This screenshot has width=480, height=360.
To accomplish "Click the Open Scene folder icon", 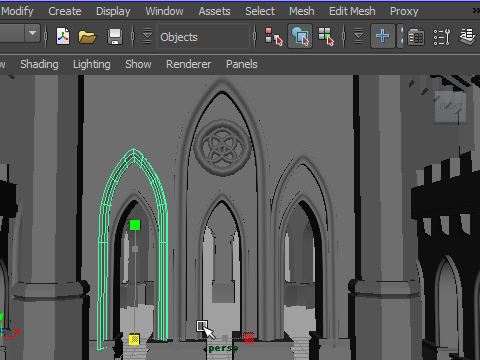I will (x=87, y=37).
